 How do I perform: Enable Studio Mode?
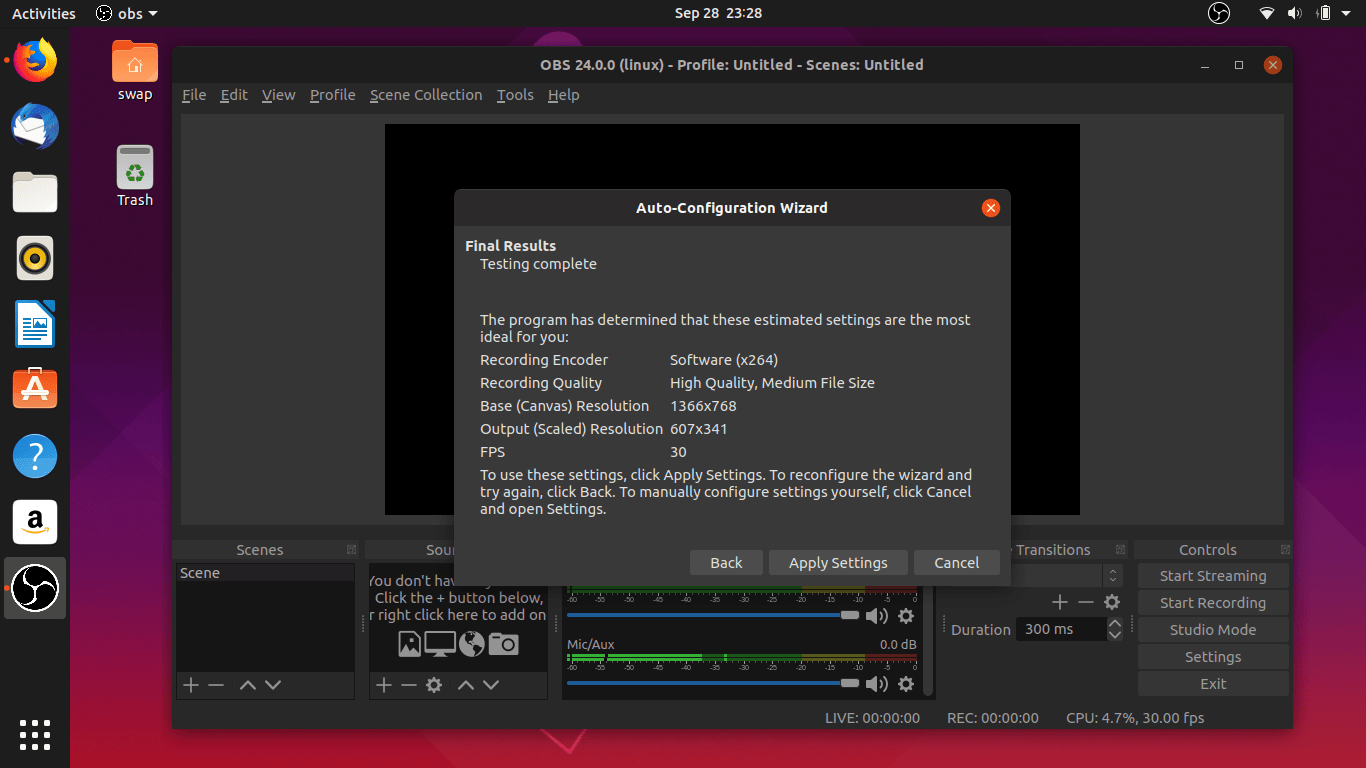(x=1213, y=630)
